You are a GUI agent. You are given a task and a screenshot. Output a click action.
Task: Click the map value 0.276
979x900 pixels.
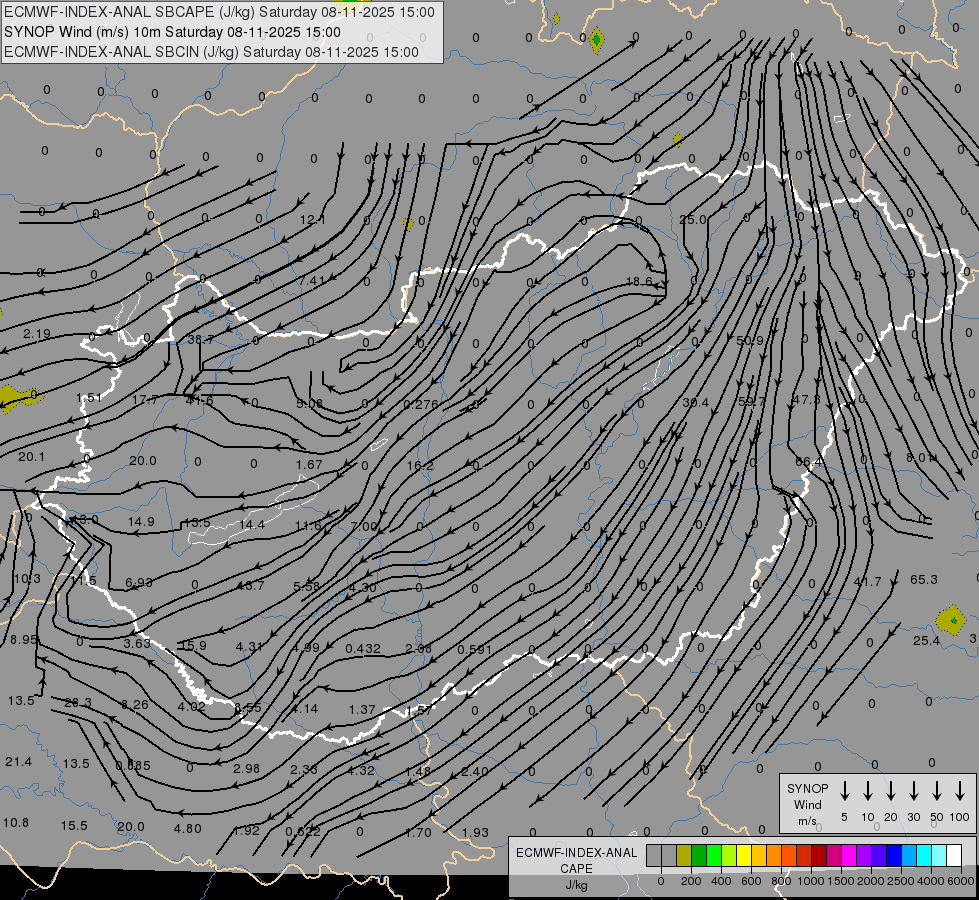(421, 404)
